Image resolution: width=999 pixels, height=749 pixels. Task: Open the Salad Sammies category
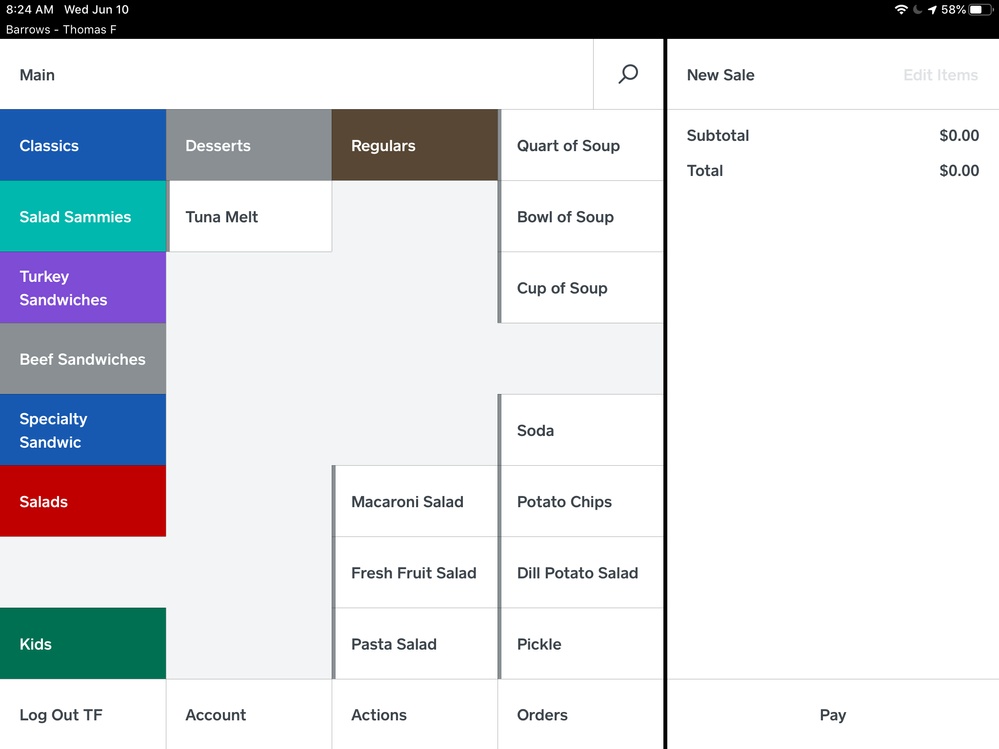pyautogui.click(x=83, y=216)
